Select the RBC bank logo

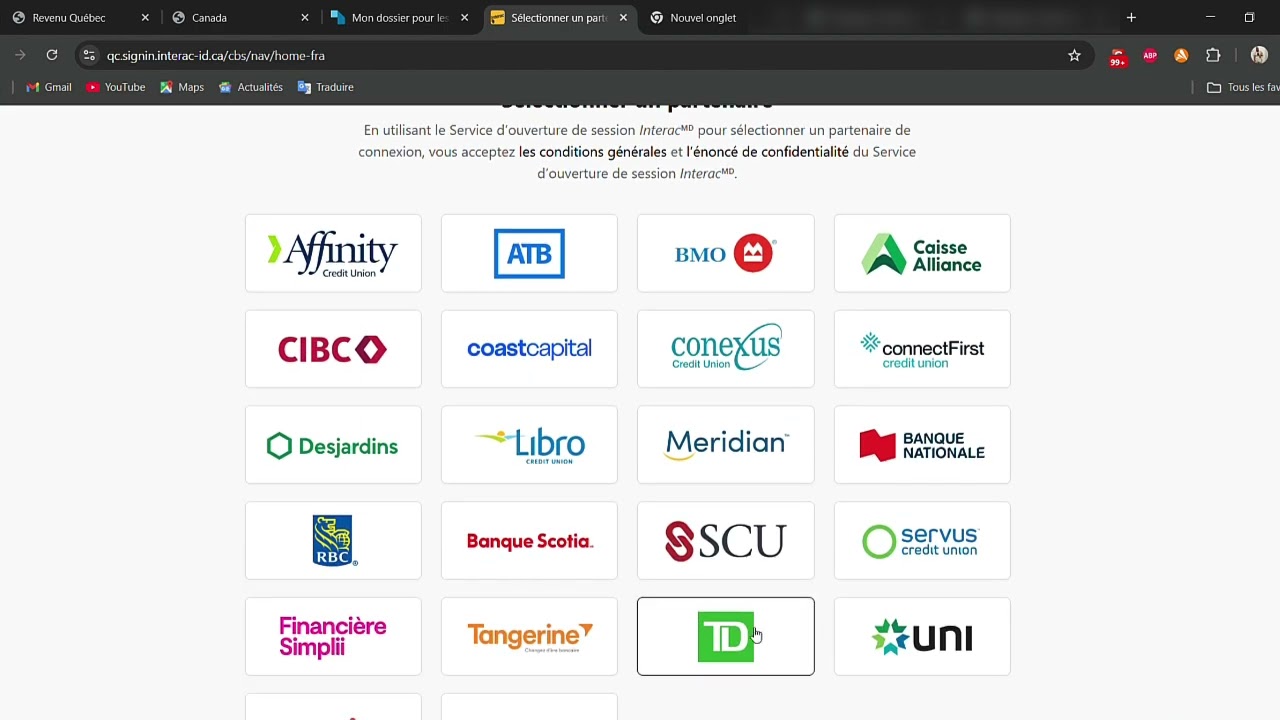333,541
